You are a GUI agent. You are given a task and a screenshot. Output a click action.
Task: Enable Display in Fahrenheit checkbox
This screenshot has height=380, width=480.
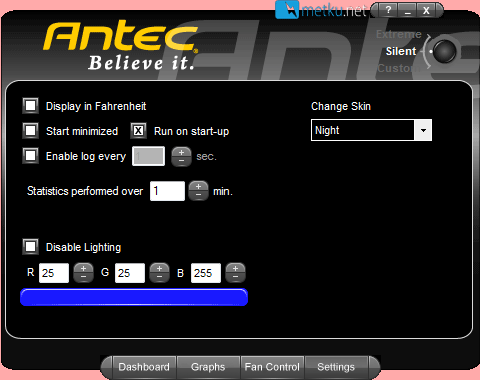point(31,106)
